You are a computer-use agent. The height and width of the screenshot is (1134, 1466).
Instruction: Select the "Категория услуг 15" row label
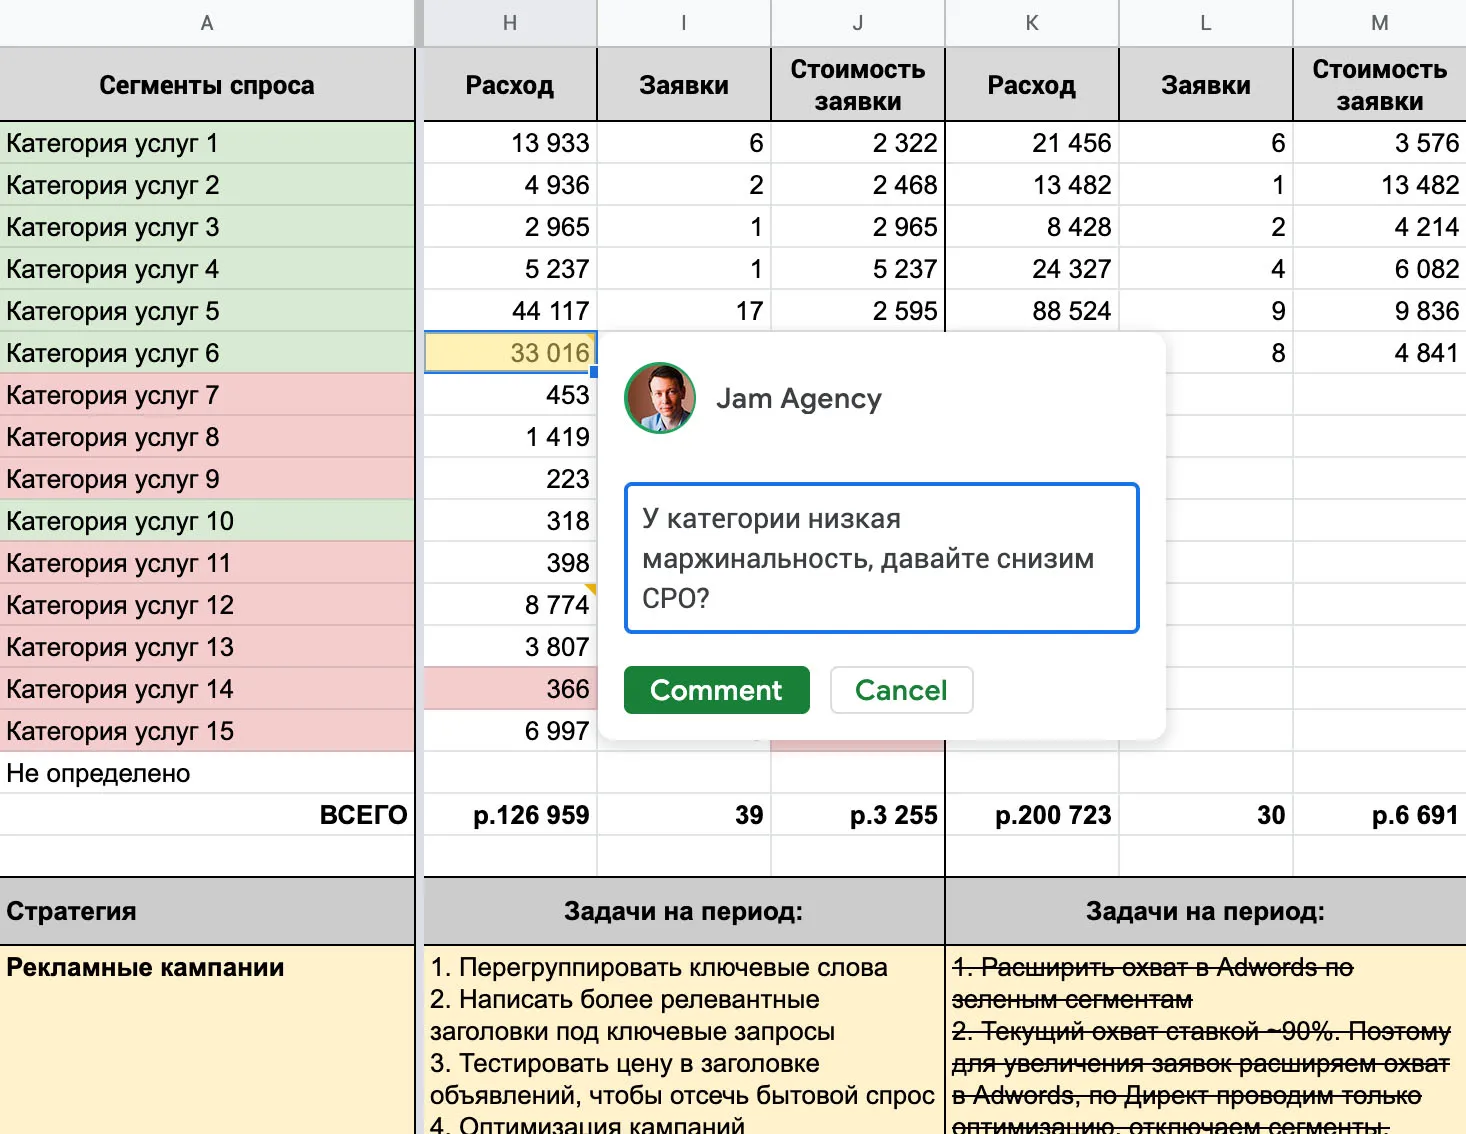[x=207, y=731]
